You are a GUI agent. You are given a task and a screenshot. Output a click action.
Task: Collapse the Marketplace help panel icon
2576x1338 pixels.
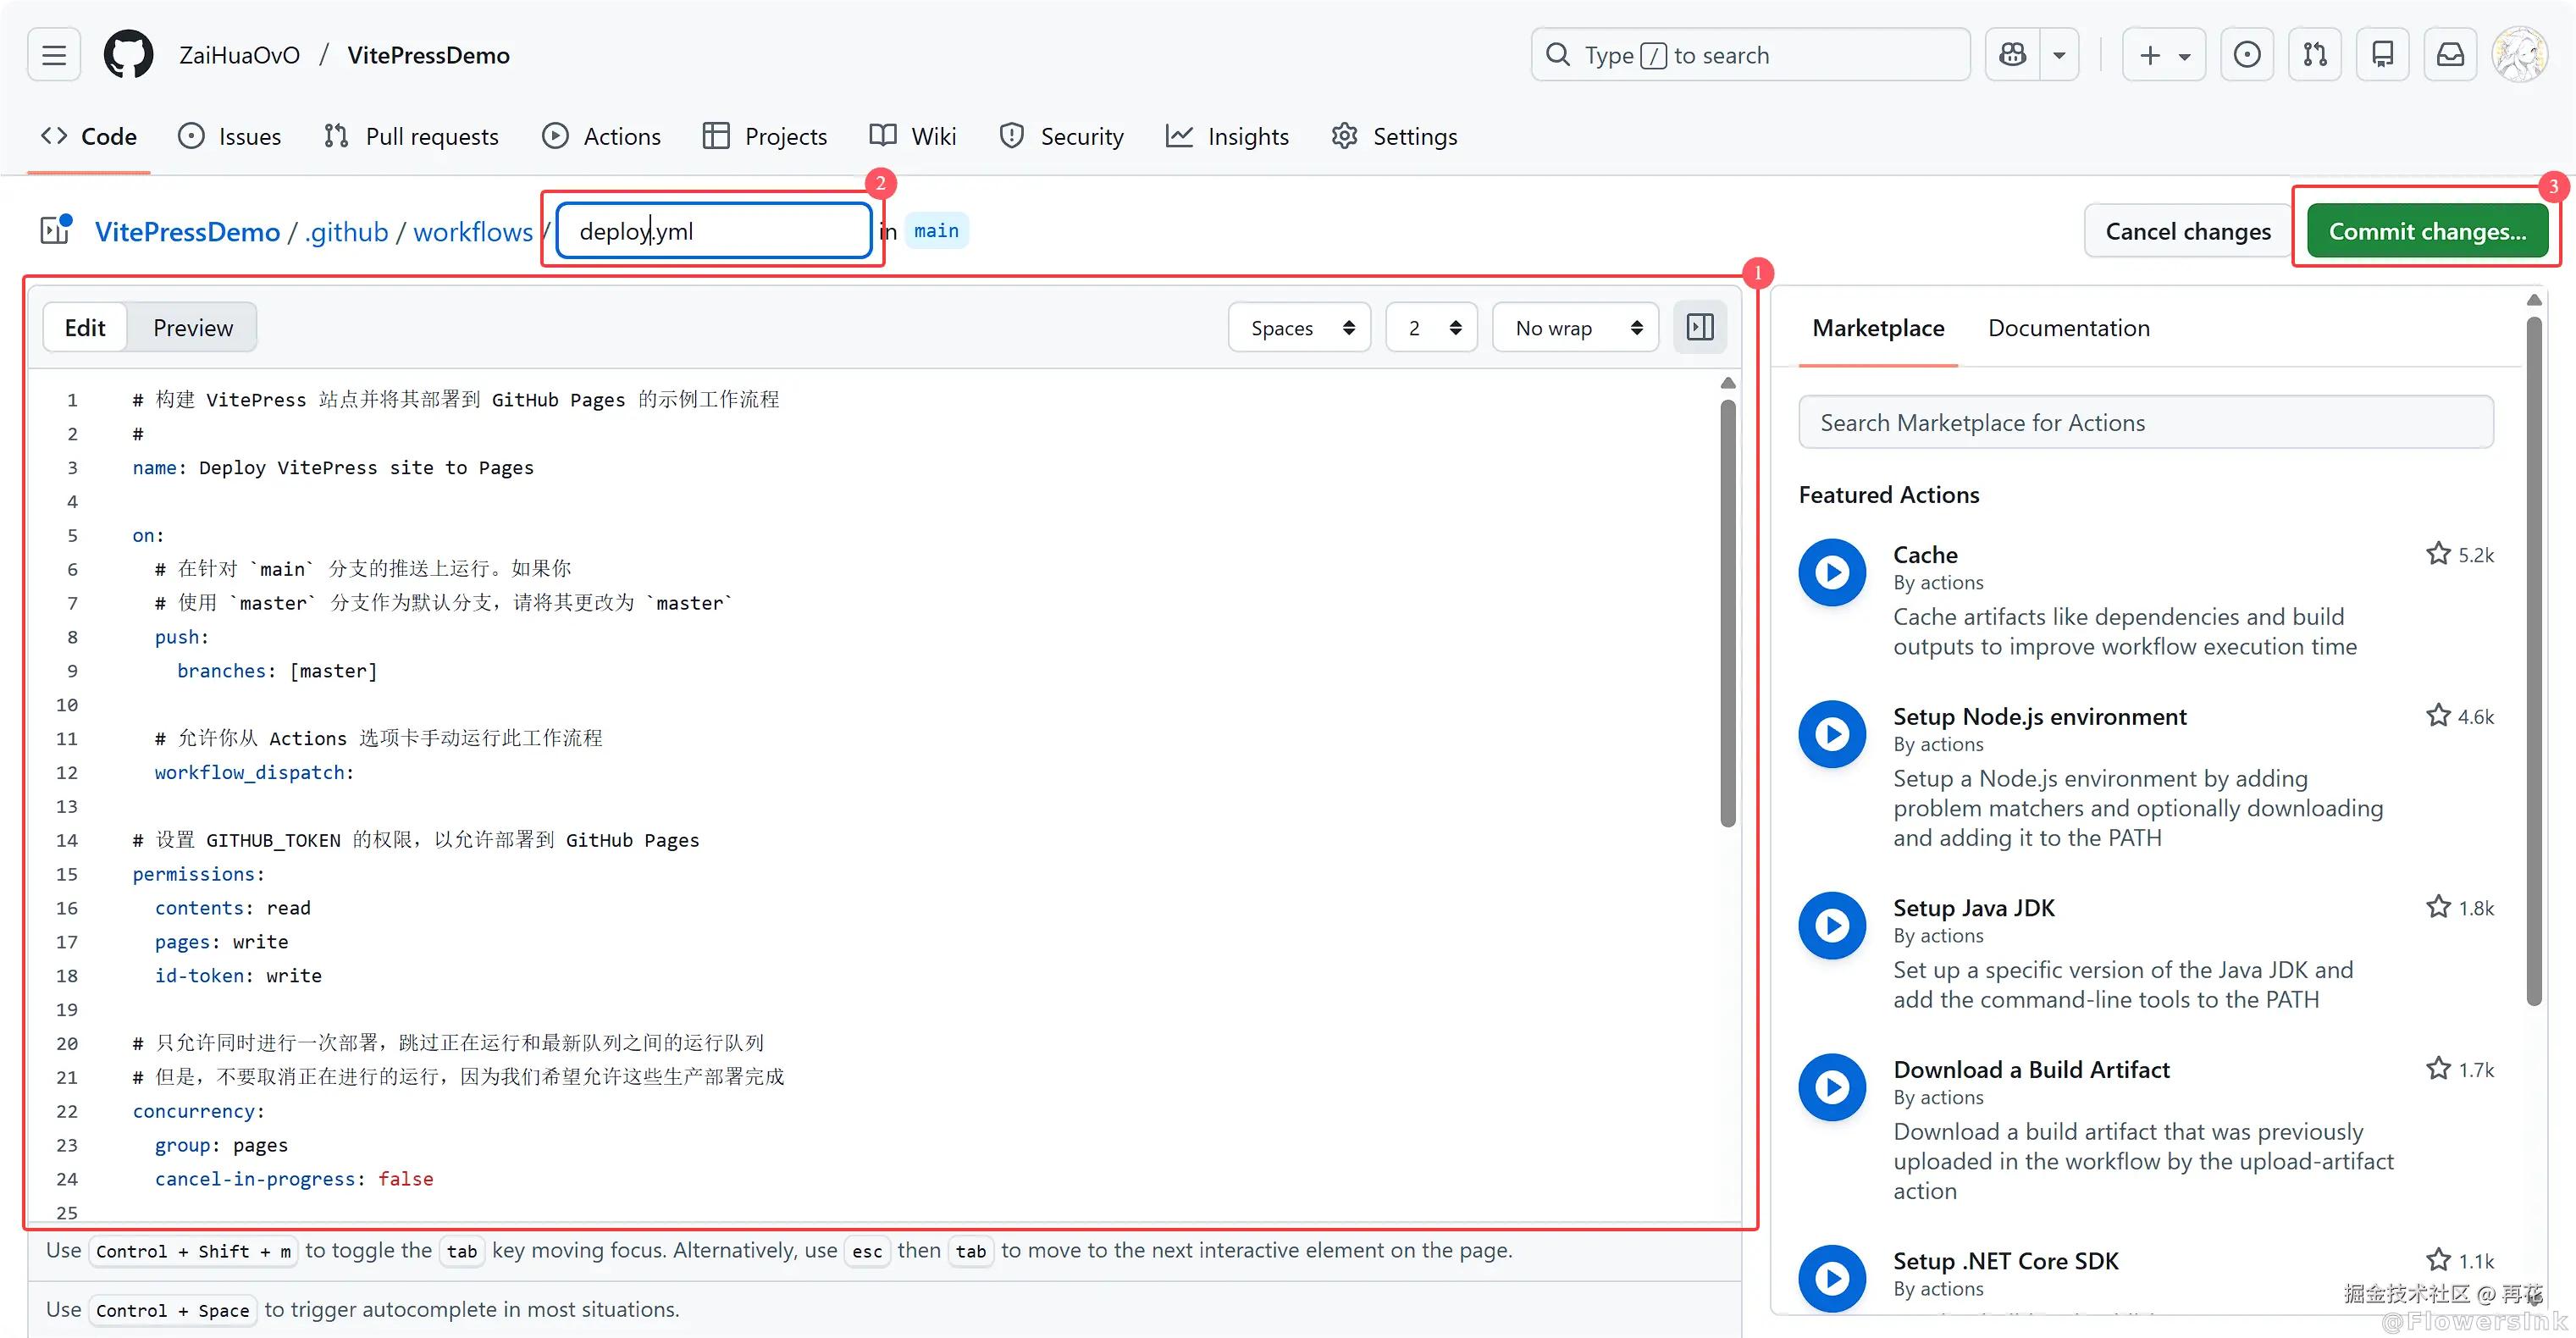pos(1700,327)
